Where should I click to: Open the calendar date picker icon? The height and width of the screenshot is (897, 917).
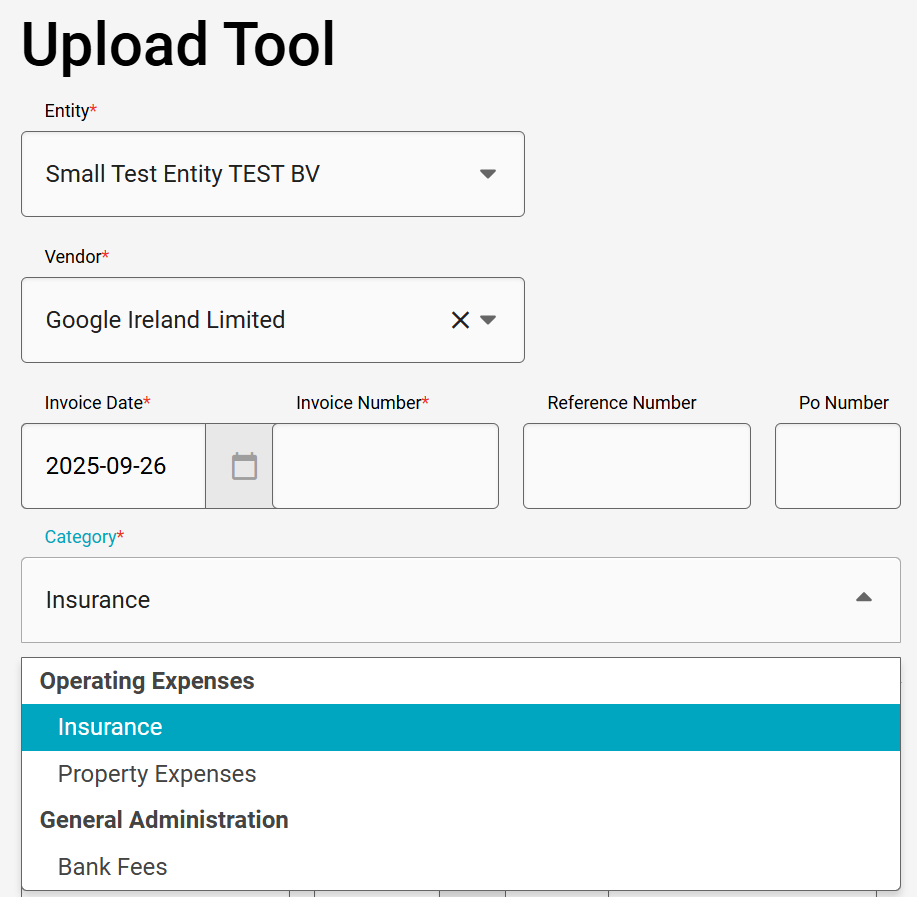(x=244, y=466)
